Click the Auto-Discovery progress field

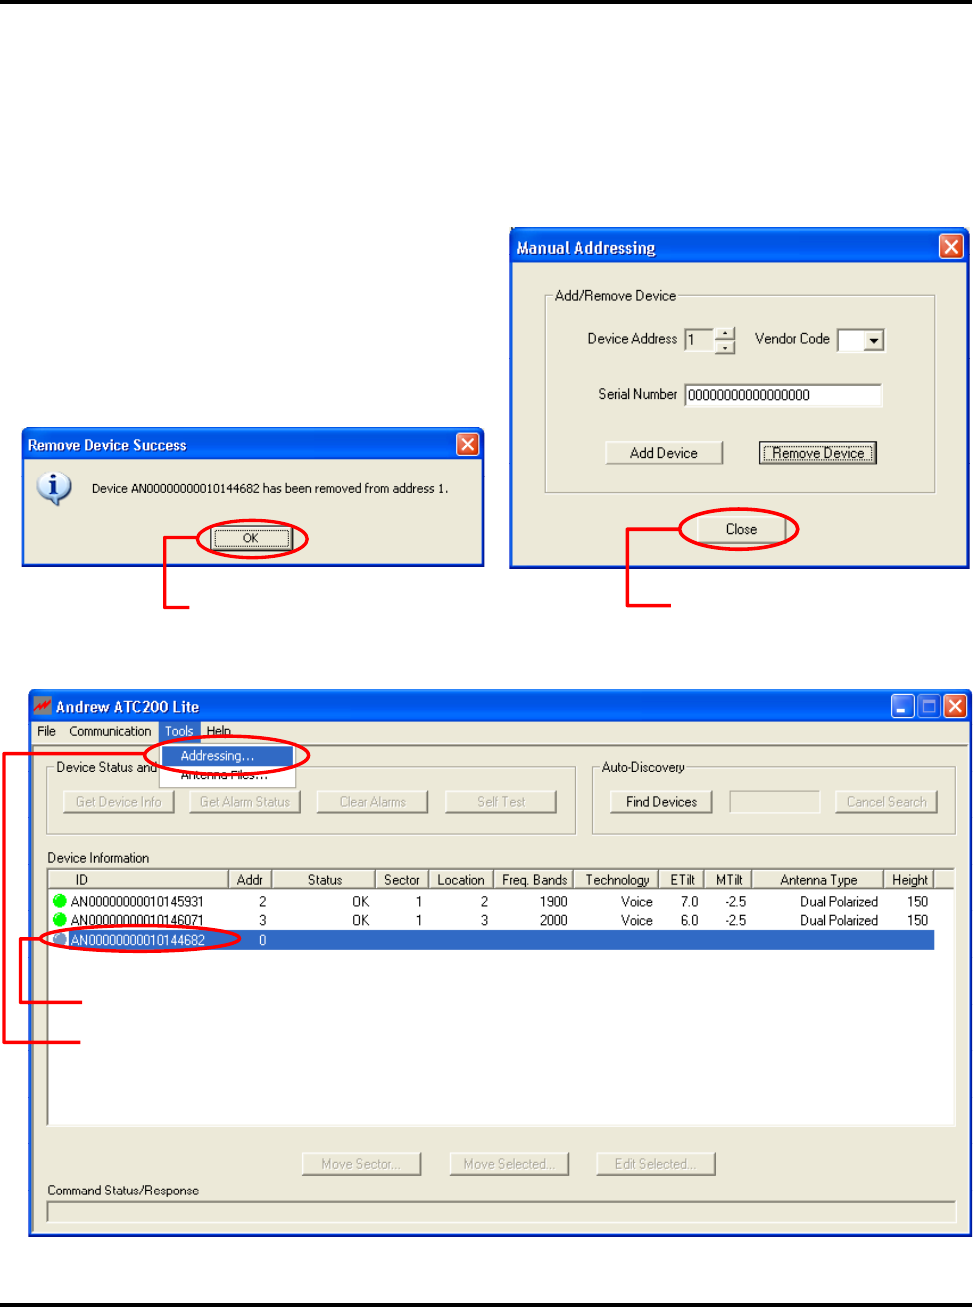pyautogui.click(x=774, y=802)
